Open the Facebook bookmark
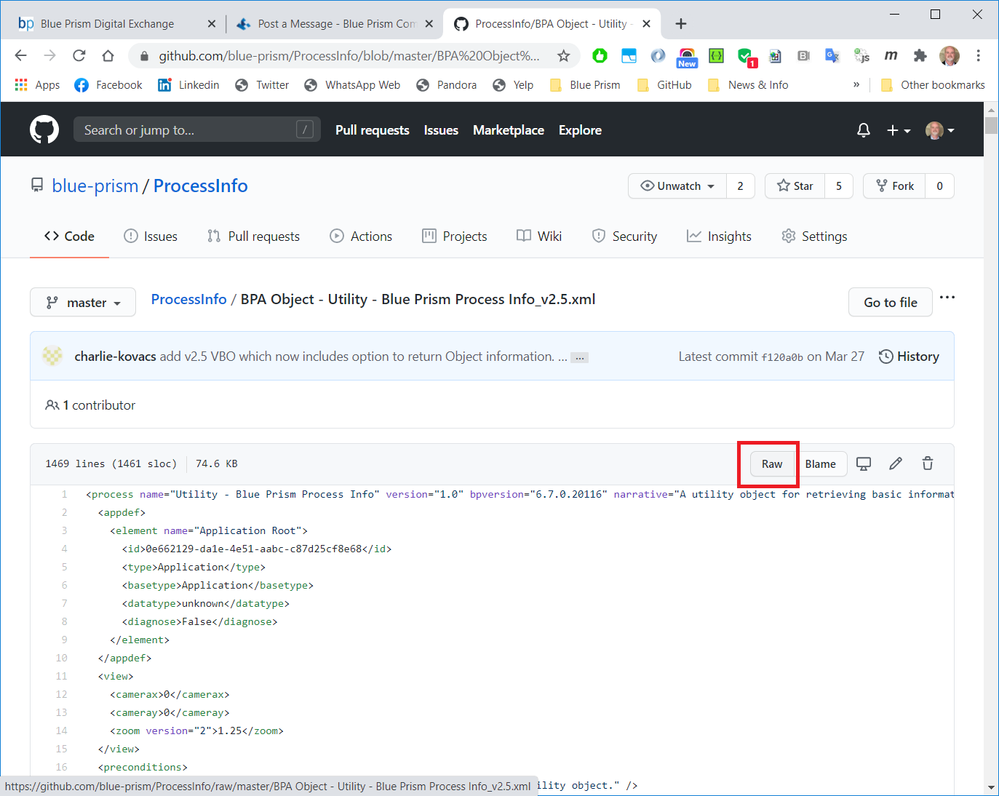Screen dimensions: 999x796 108,85
